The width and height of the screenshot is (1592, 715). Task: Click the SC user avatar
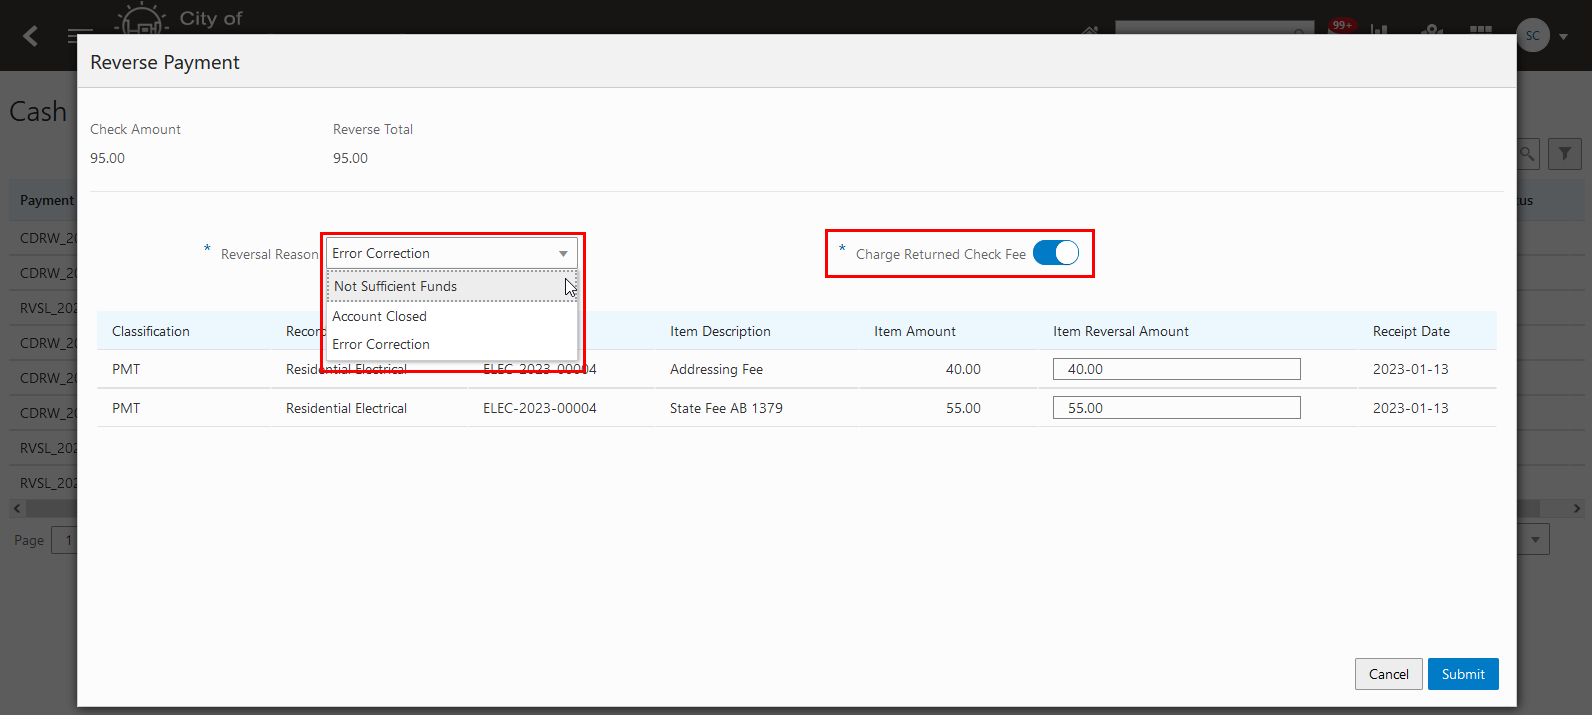tap(1532, 36)
